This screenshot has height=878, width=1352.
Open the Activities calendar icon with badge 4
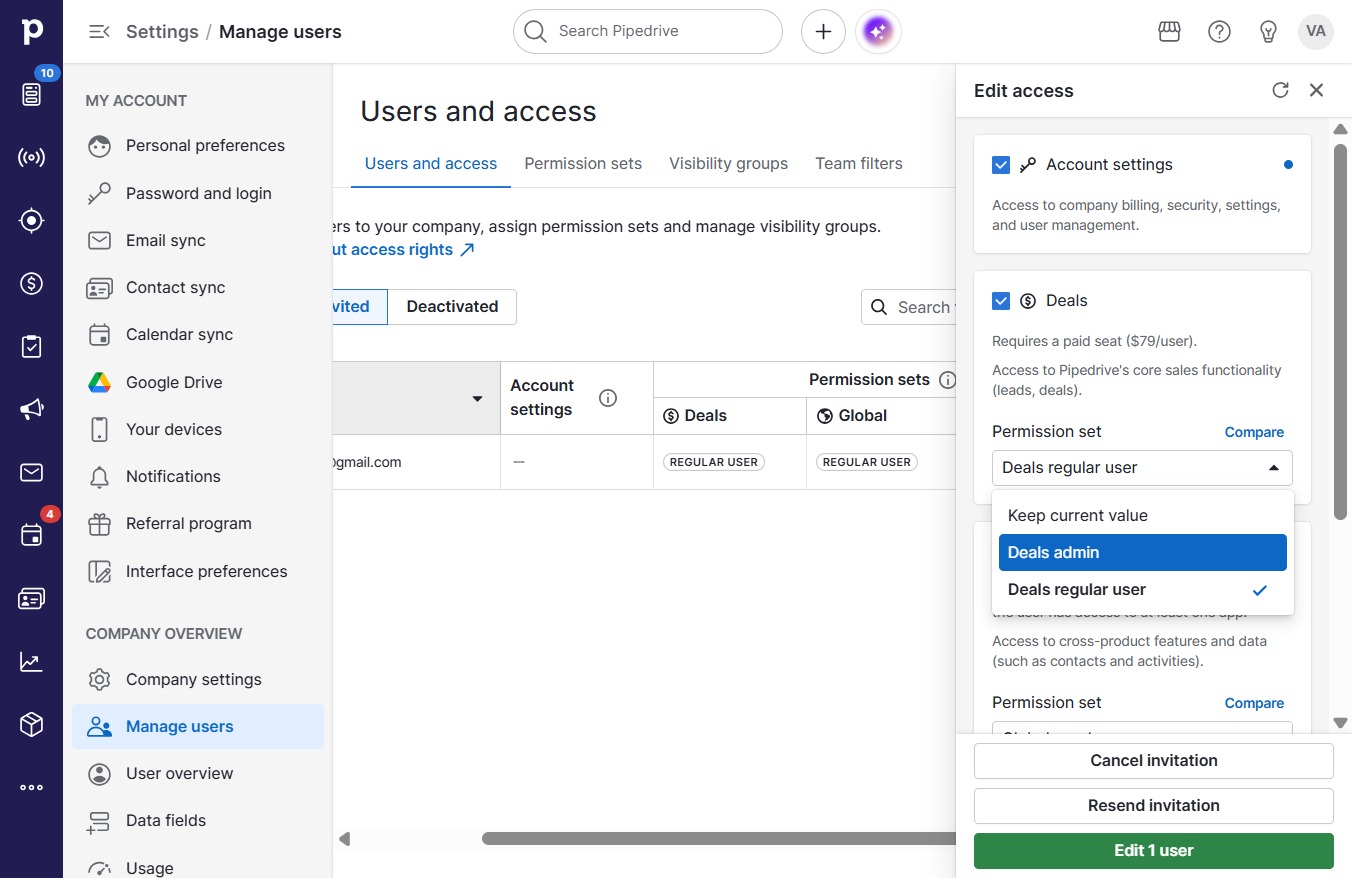32,535
